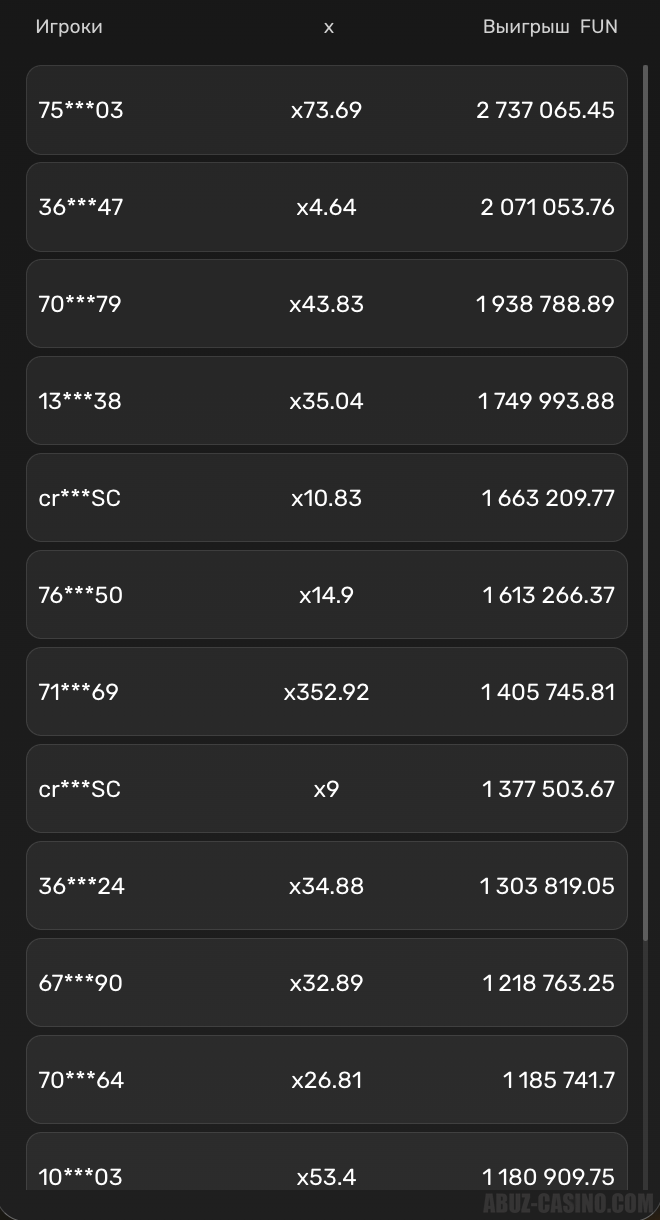Click the "x" multiplier column header
660x1220 pixels.
pos(328,27)
